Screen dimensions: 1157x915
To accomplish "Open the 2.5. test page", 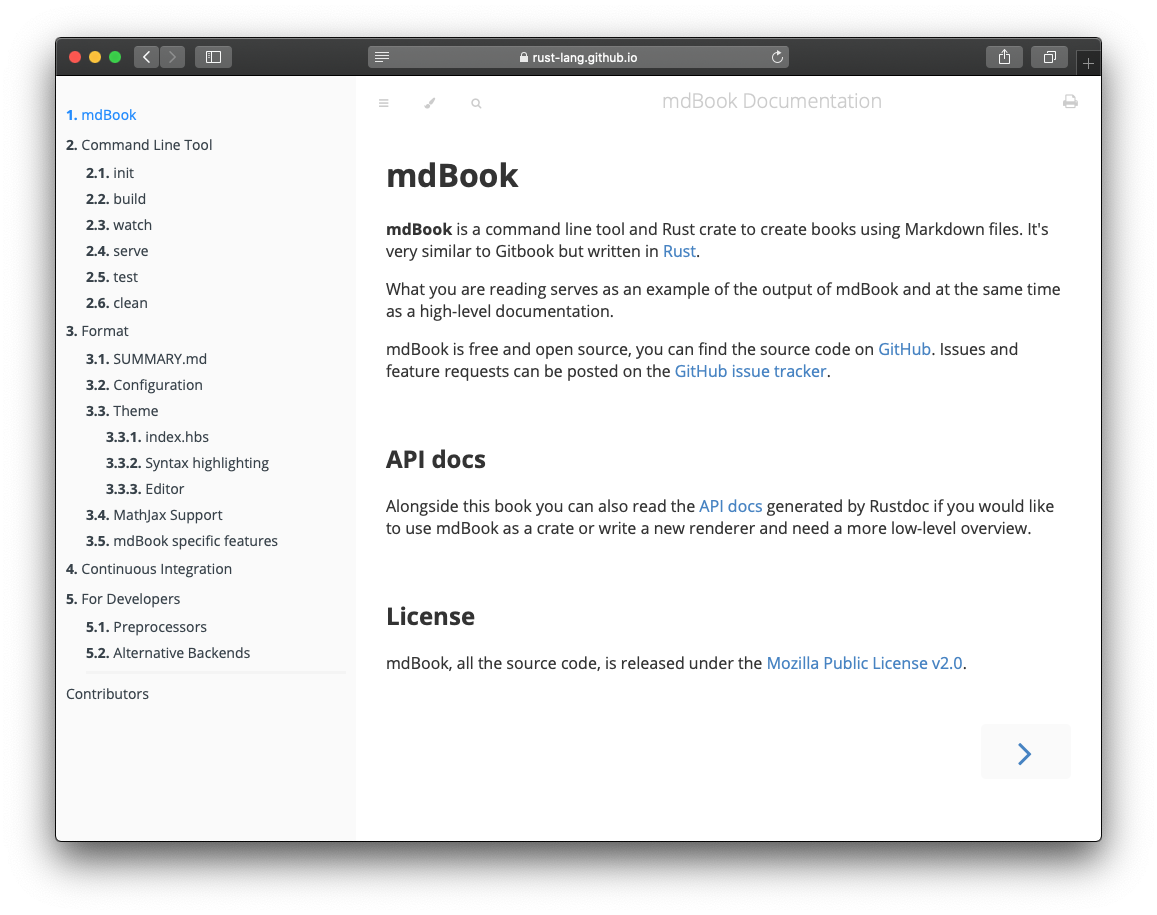I will tap(111, 277).
